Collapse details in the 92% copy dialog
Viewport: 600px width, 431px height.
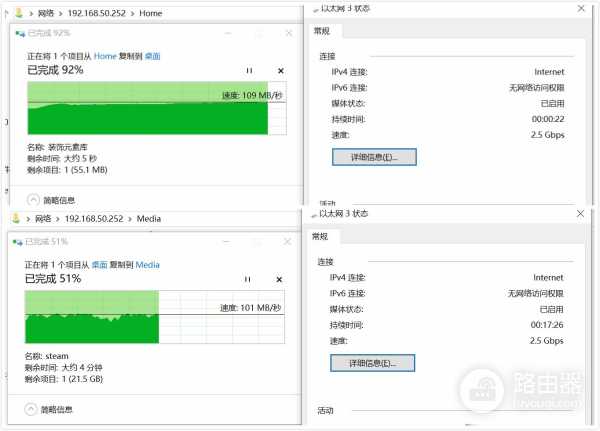[x=34, y=200]
